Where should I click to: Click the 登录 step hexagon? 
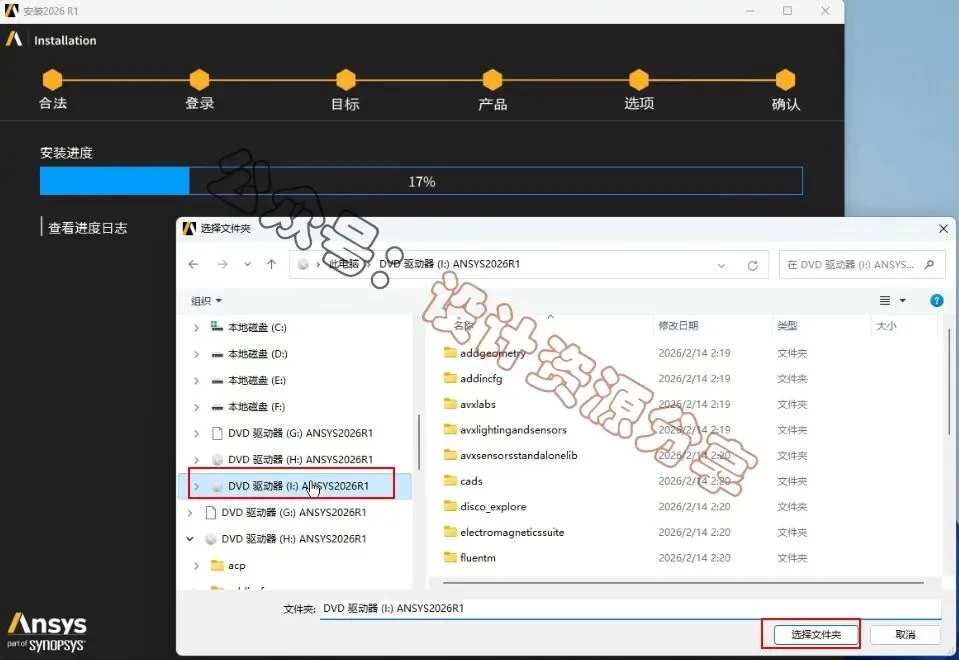[199, 80]
